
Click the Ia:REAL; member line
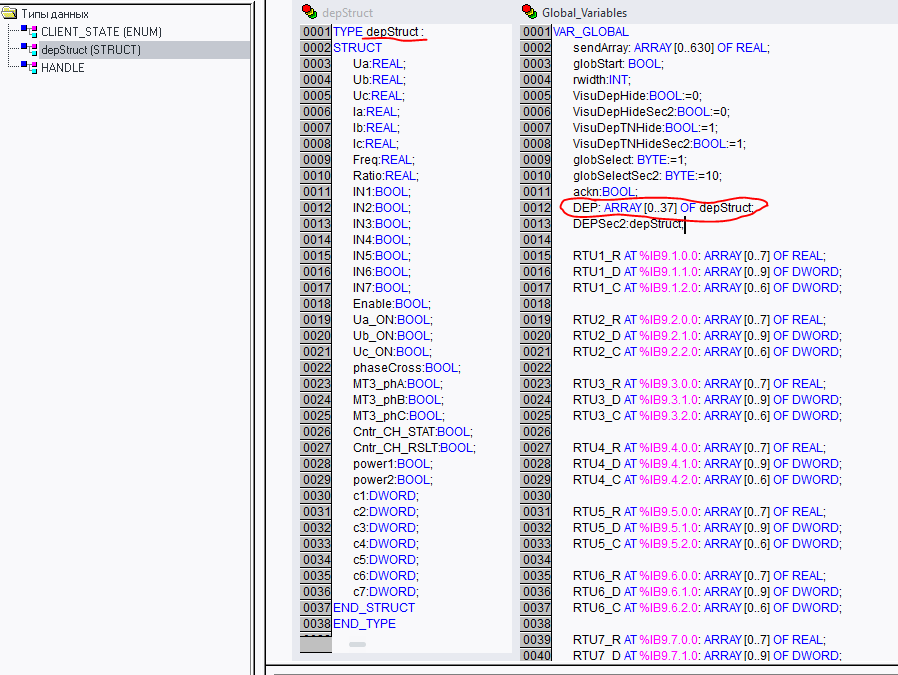click(376, 112)
